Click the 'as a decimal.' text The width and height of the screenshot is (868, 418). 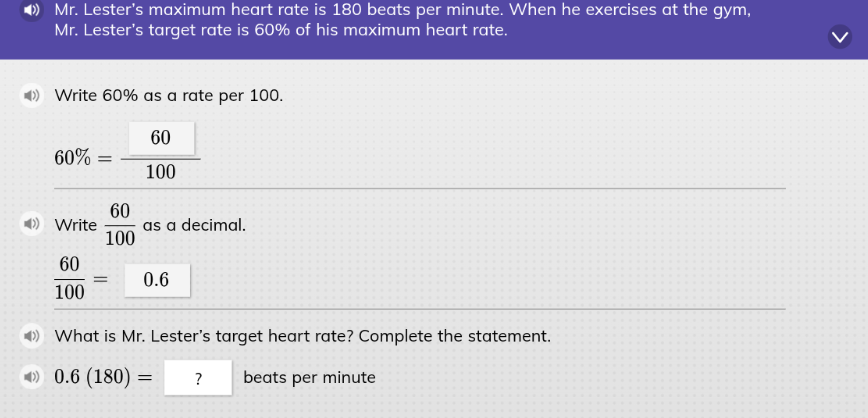[194, 225]
